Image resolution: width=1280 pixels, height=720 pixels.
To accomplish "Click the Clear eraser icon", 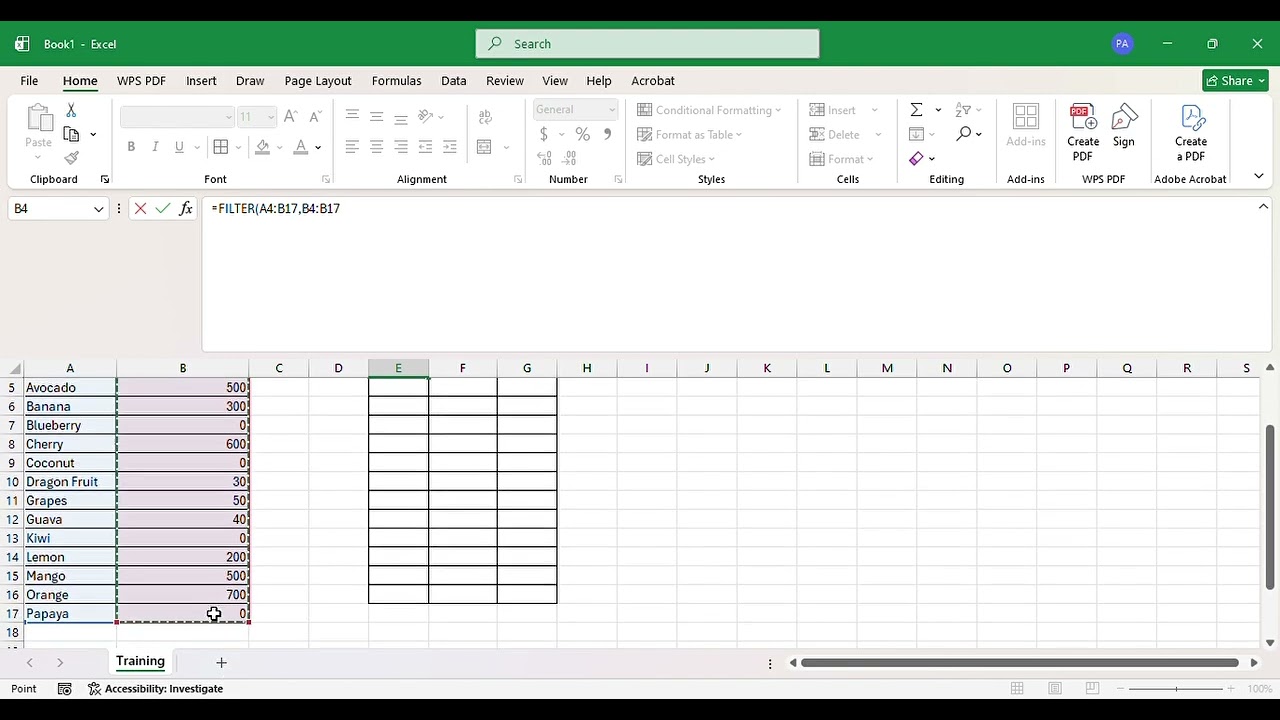I will point(916,158).
